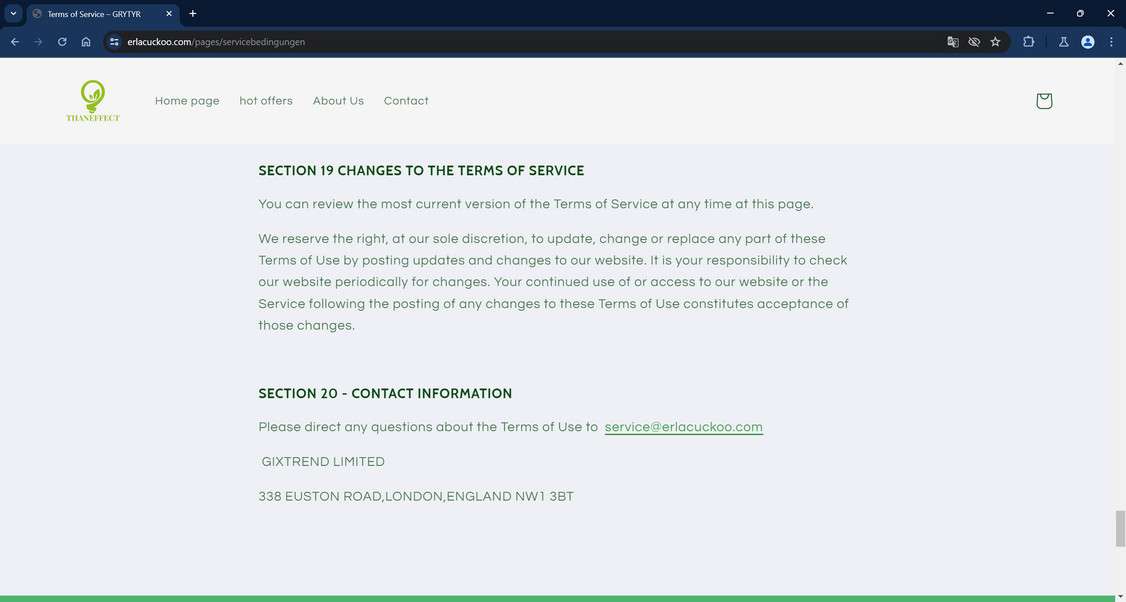Go back with the browser back arrow

click(x=14, y=42)
